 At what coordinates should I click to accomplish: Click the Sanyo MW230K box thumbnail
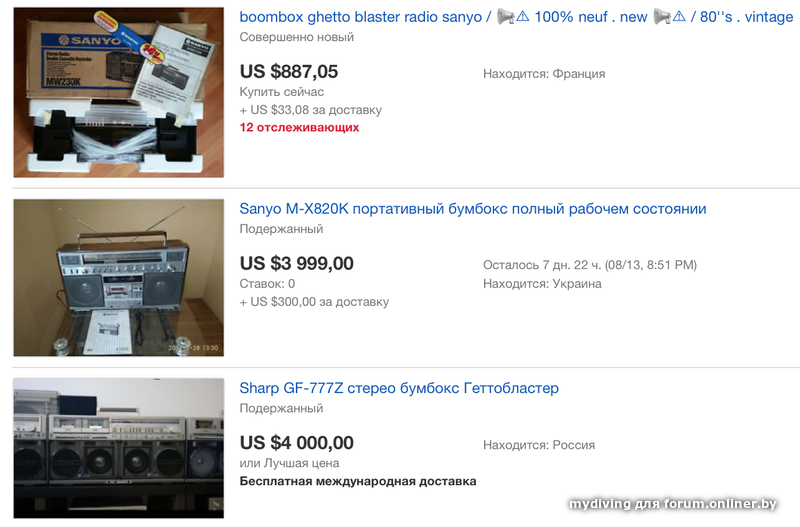(x=118, y=92)
